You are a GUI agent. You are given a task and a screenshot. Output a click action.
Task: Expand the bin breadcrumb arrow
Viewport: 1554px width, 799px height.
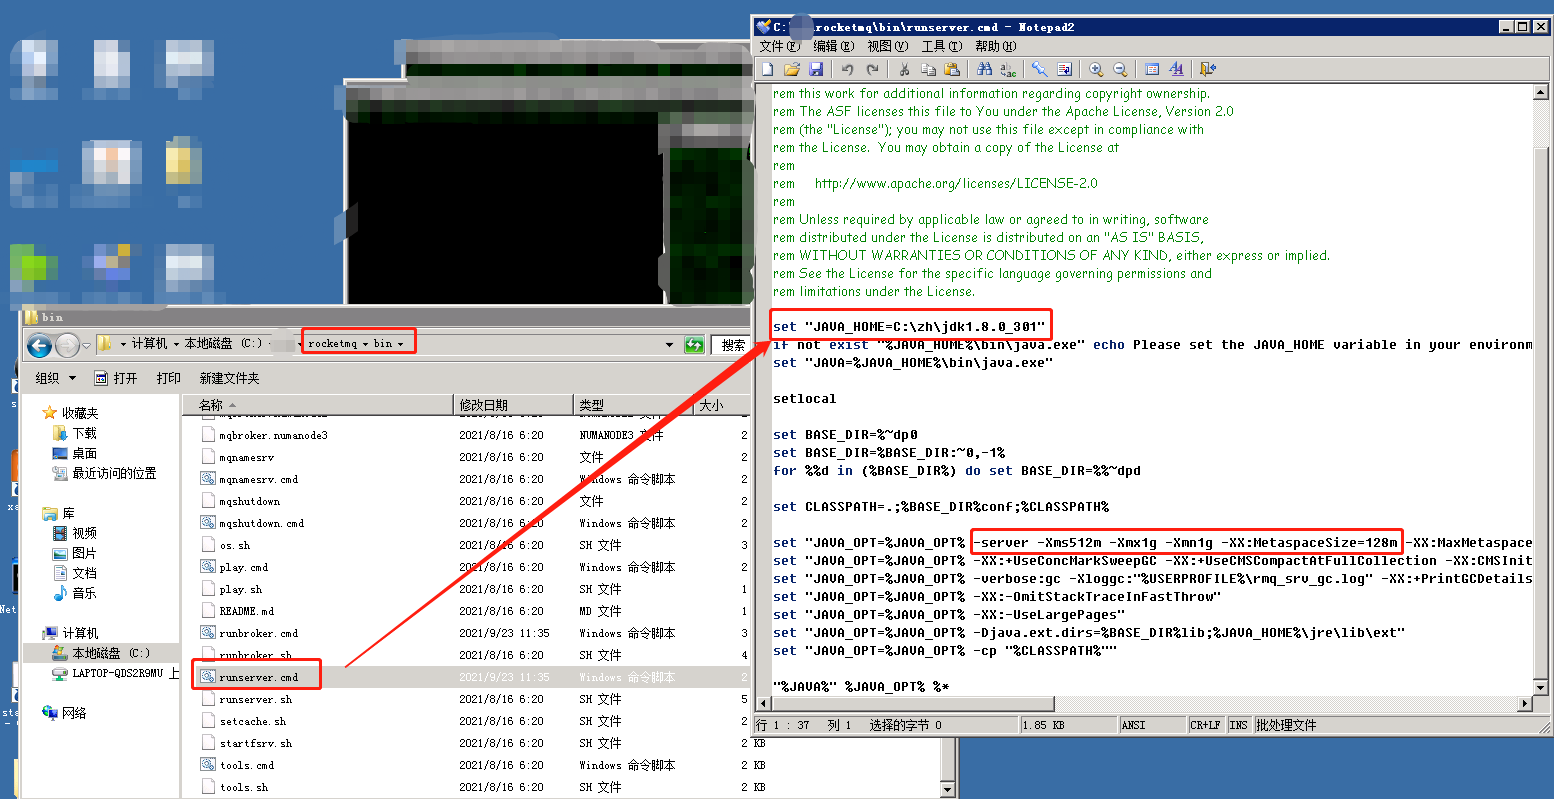tap(401, 344)
